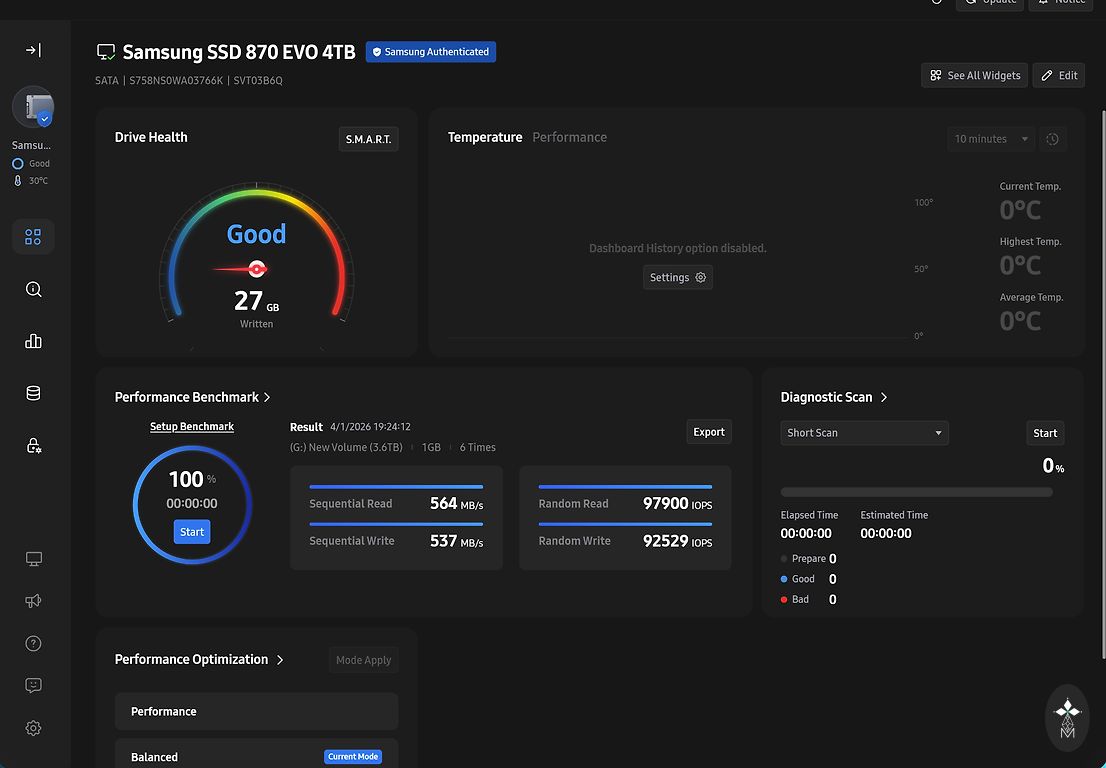This screenshot has width=1106, height=768.
Task: Open the 10 minutes time range dropdown
Action: point(991,139)
